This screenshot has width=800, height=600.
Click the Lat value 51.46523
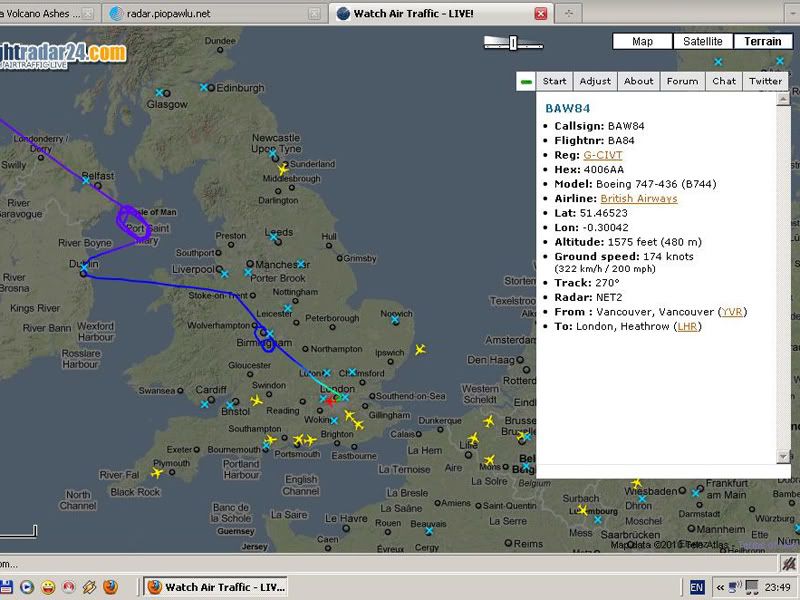pyautogui.click(x=604, y=213)
